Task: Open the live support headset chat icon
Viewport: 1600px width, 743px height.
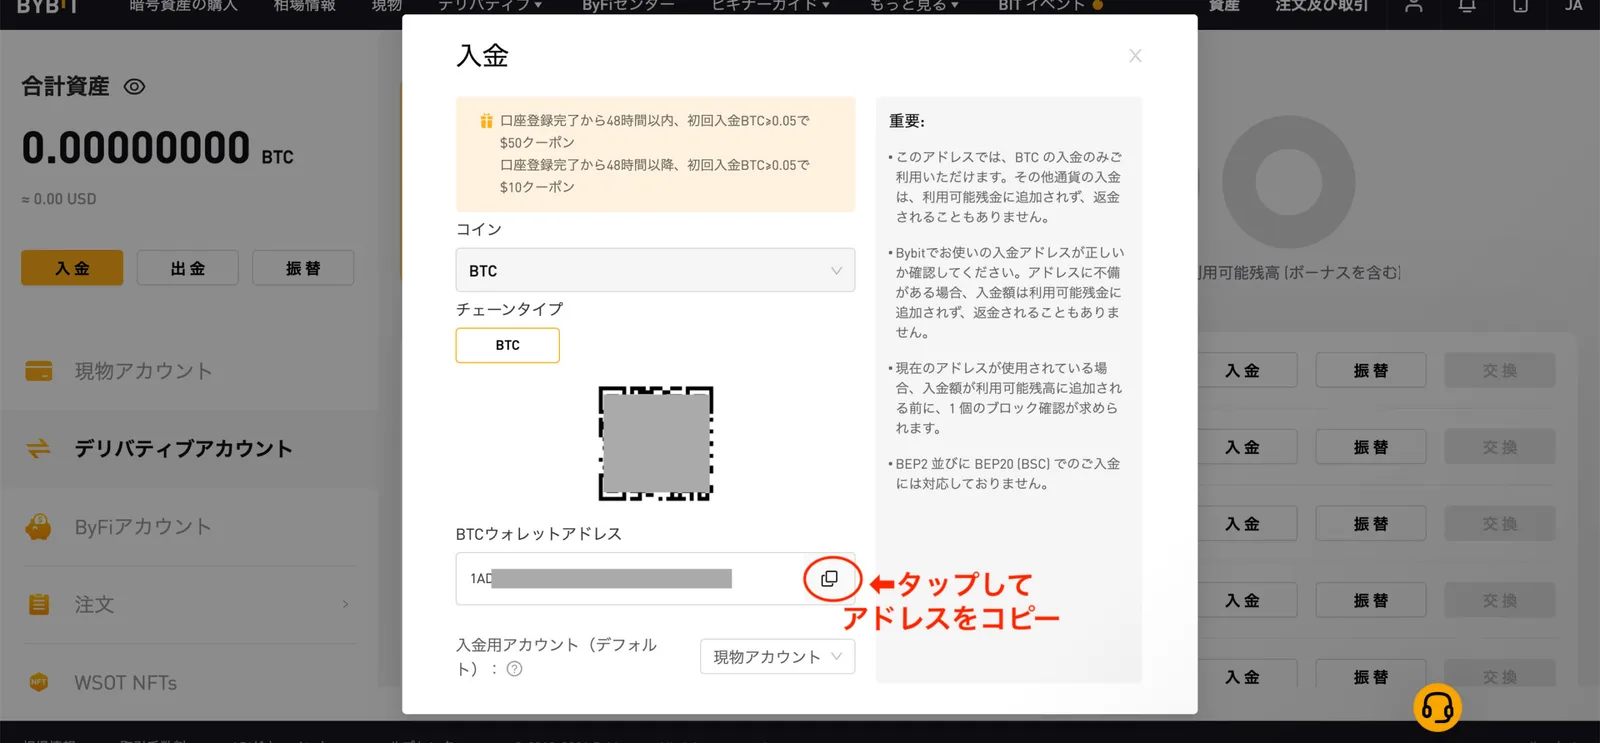Action: (1437, 707)
